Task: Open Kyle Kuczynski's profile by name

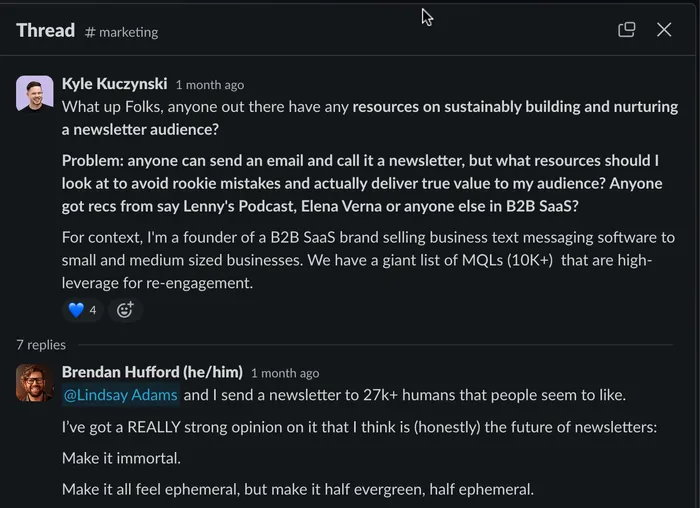Action: click(x=114, y=84)
